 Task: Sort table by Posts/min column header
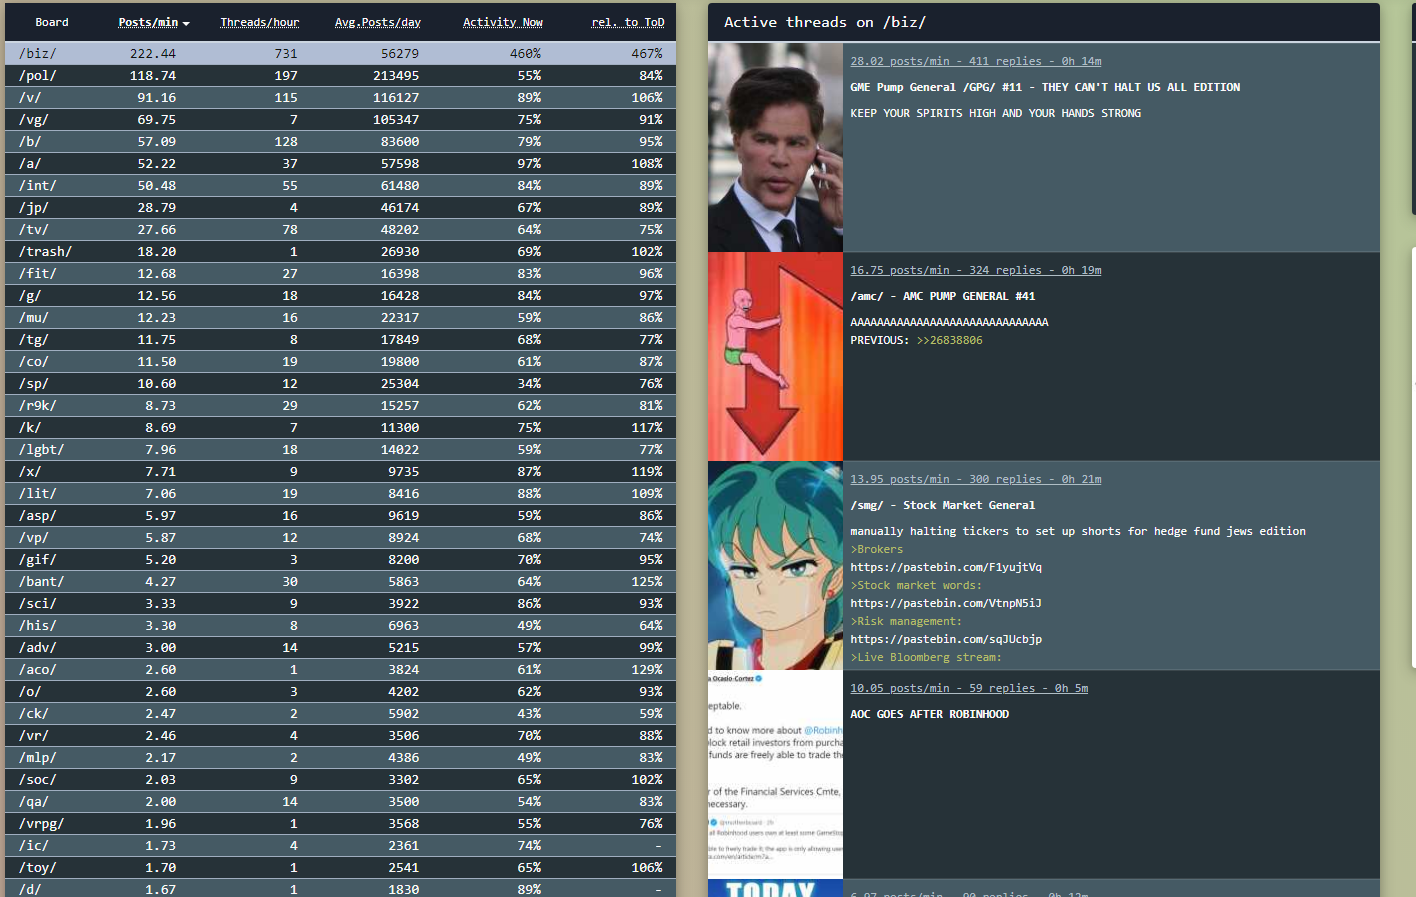click(x=154, y=22)
